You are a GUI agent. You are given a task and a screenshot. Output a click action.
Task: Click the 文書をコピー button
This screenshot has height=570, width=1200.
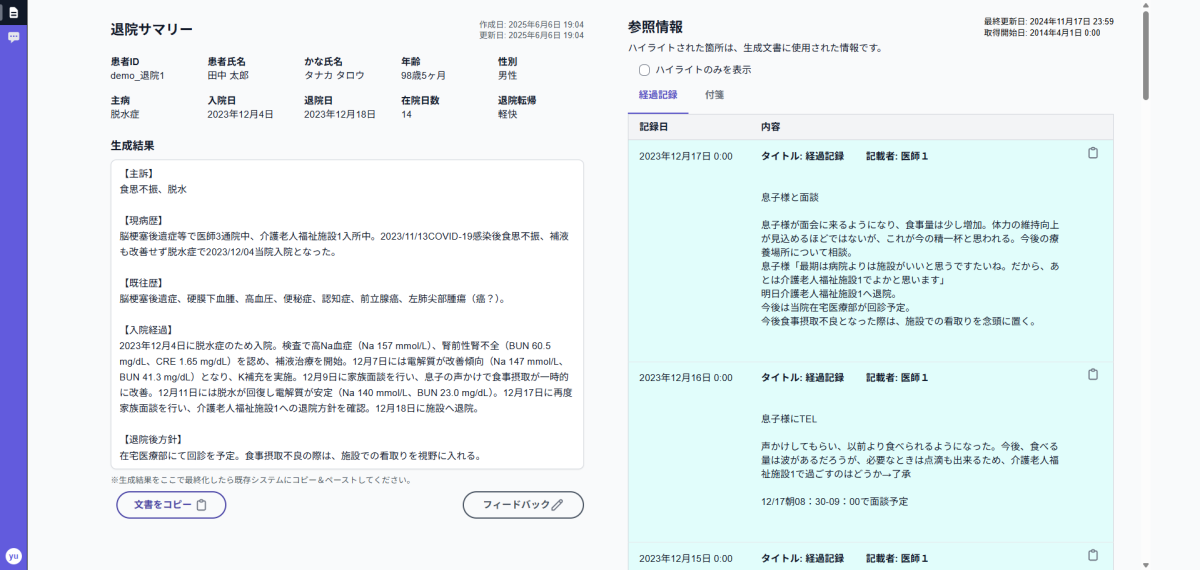point(171,505)
